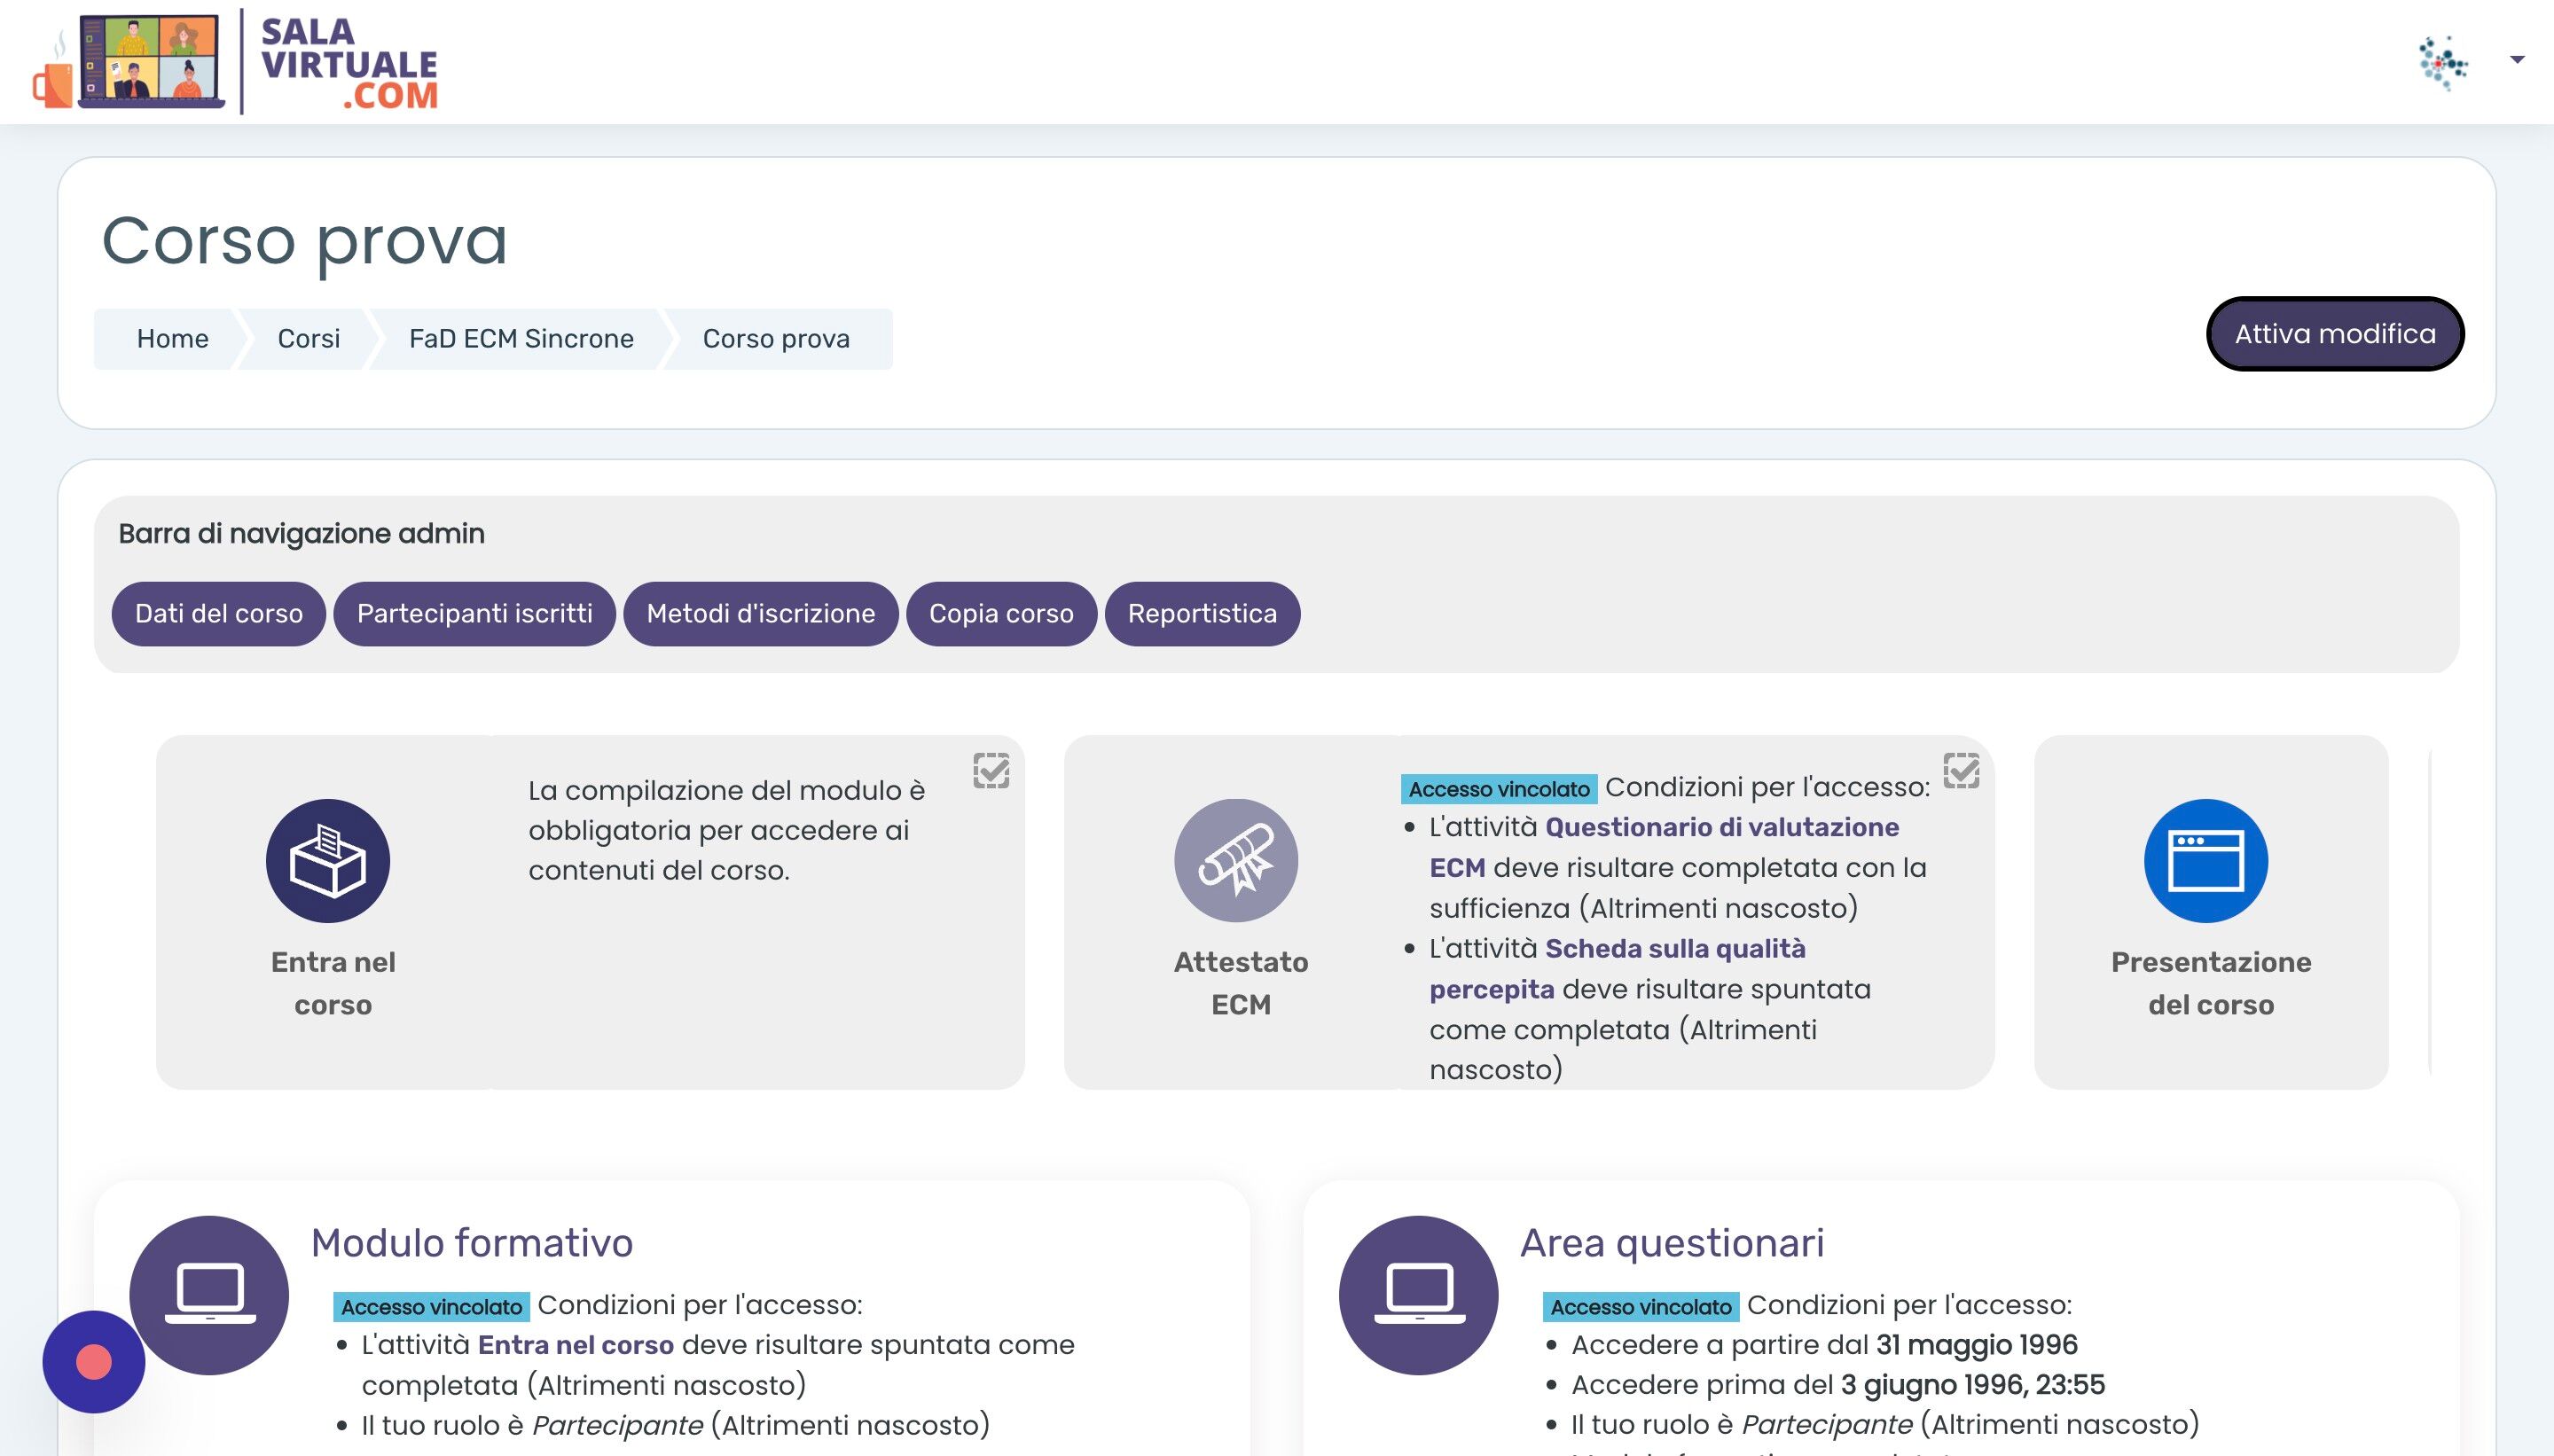Click Barra di navigazione admin heading
This screenshot has height=1456, width=2554.
[x=302, y=534]
